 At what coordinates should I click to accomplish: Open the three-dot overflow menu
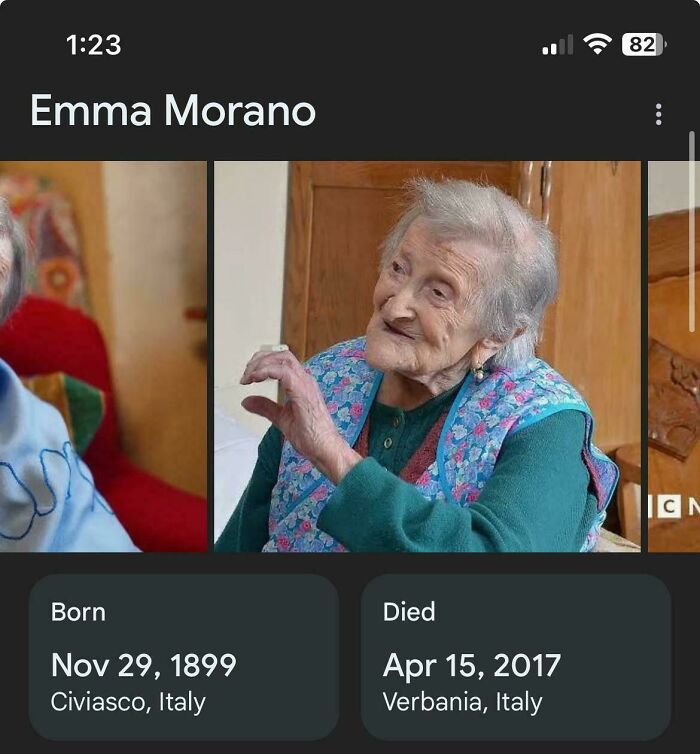[x=658, y=114]
